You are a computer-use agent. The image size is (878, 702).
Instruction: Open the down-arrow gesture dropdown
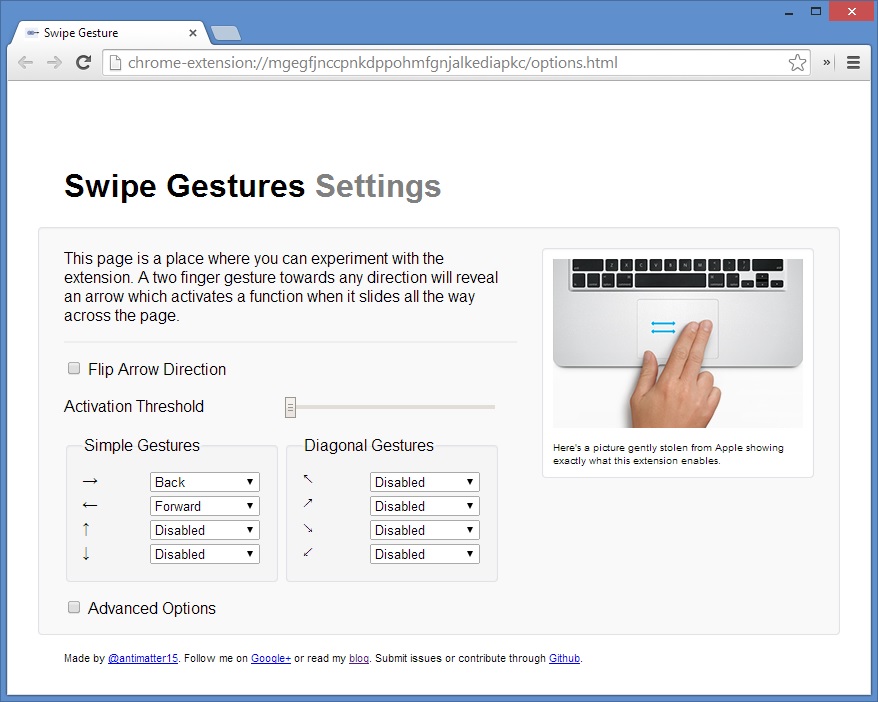pyautogui.click(x=204, y=553)
